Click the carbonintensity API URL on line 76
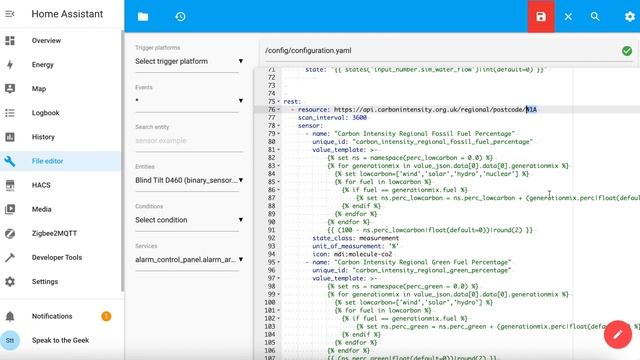This screenshot has width=640, height=360. point(435,109)
